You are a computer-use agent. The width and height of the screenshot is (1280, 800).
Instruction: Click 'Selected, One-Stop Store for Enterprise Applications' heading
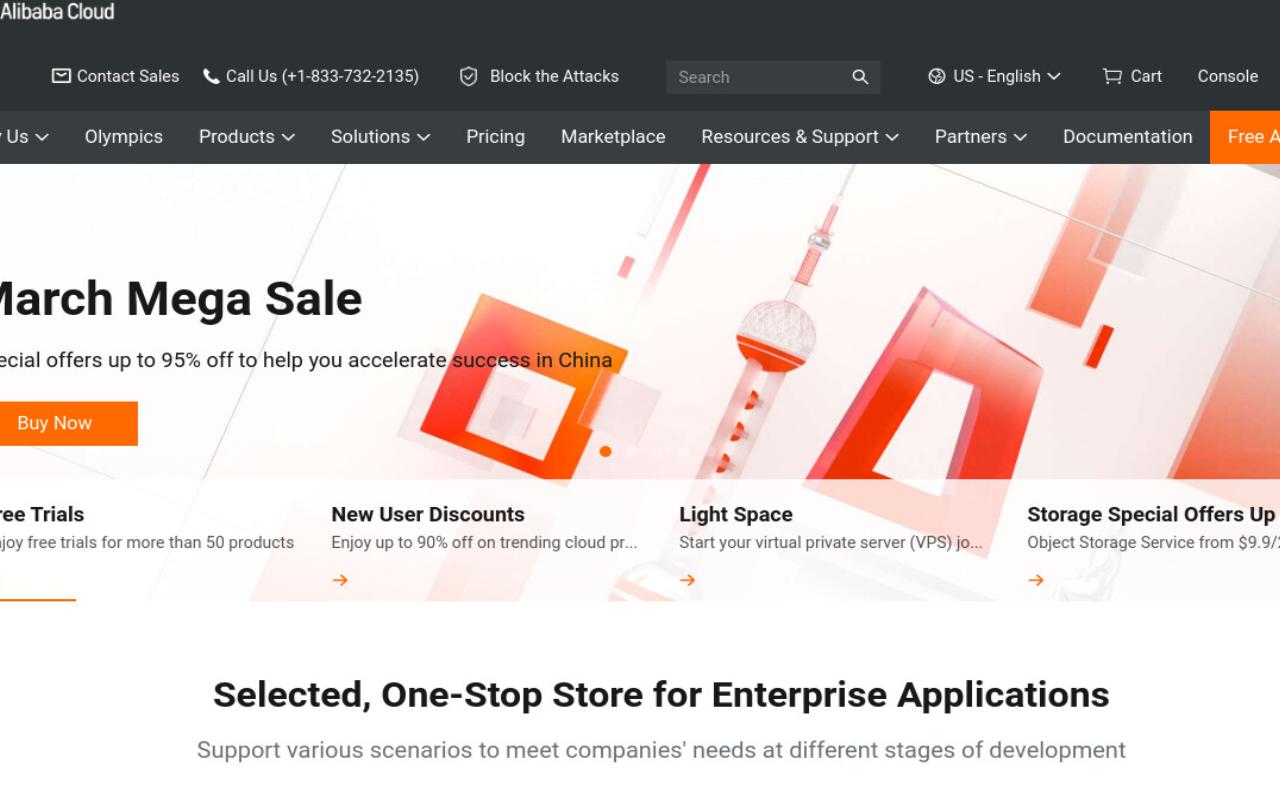click(x=661, y=694)
